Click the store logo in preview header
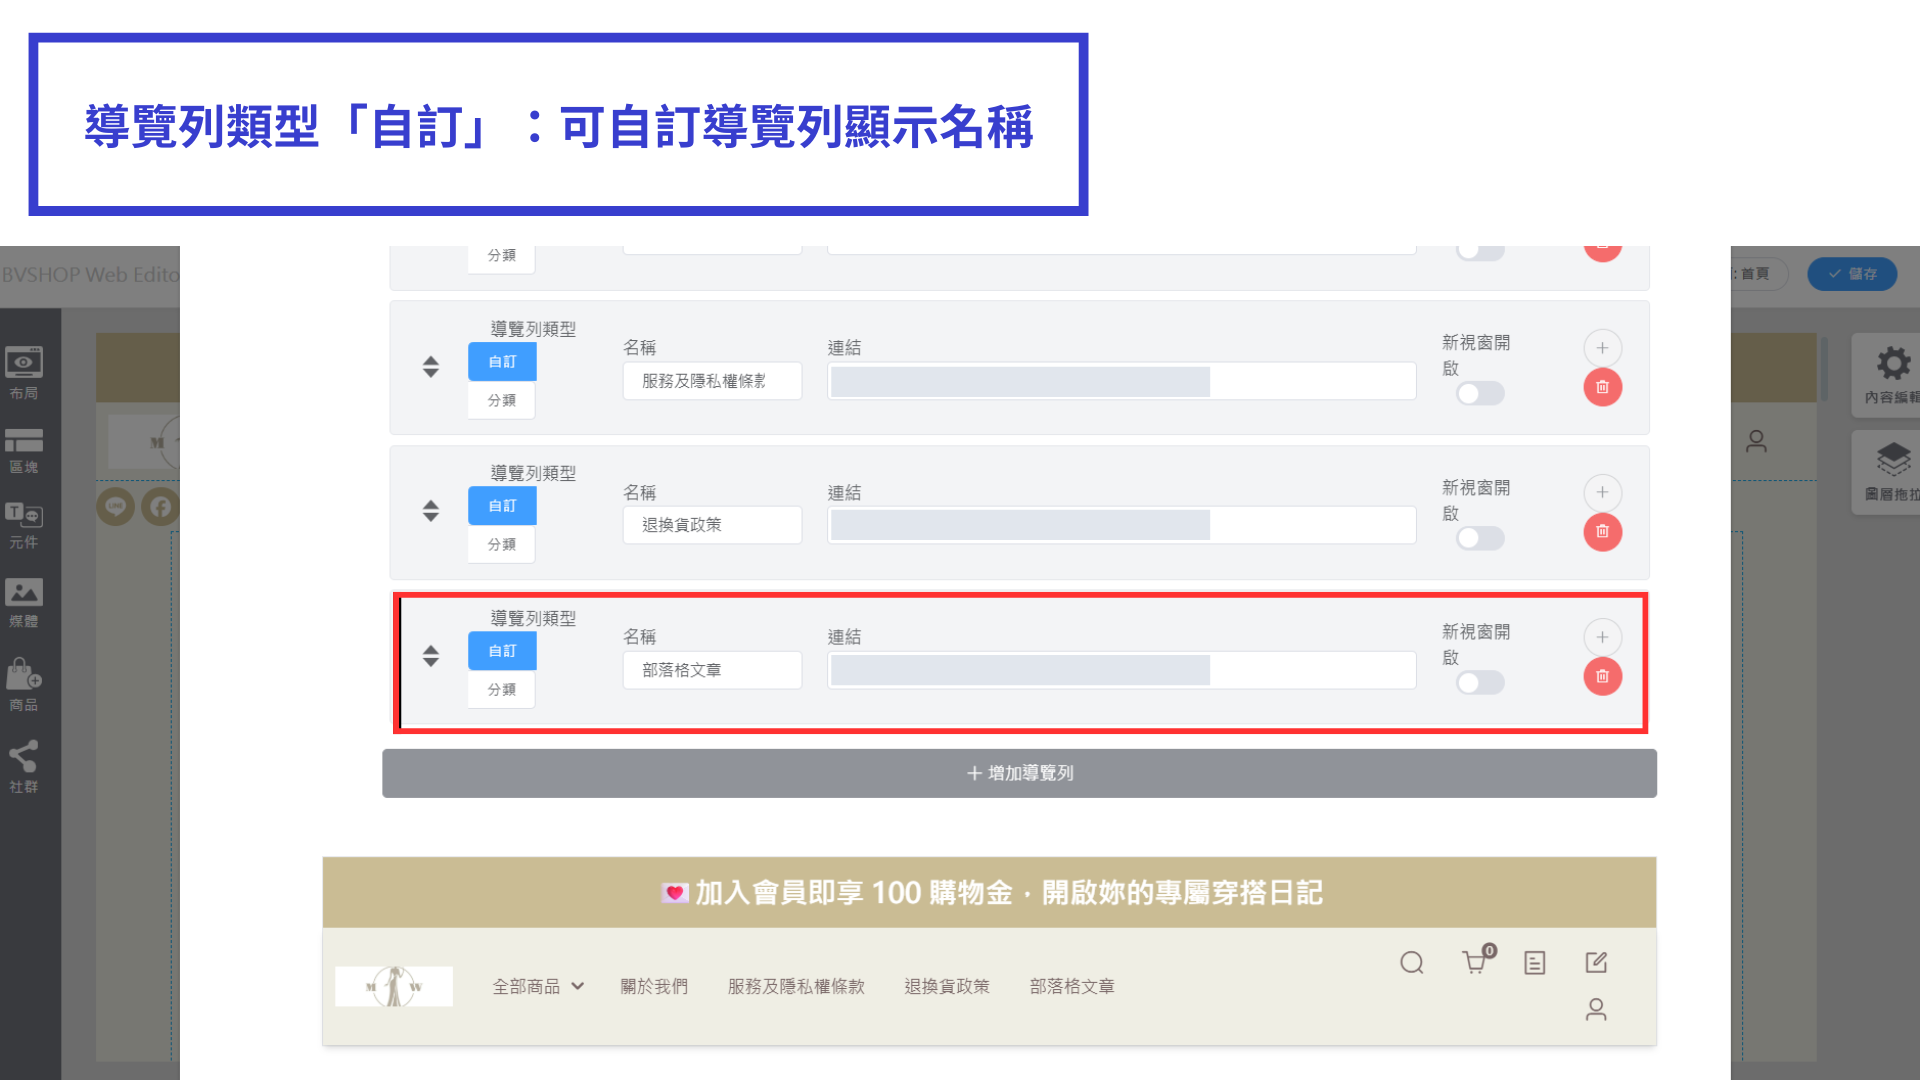The image size is (1920, 1080). tap(394, 986)
